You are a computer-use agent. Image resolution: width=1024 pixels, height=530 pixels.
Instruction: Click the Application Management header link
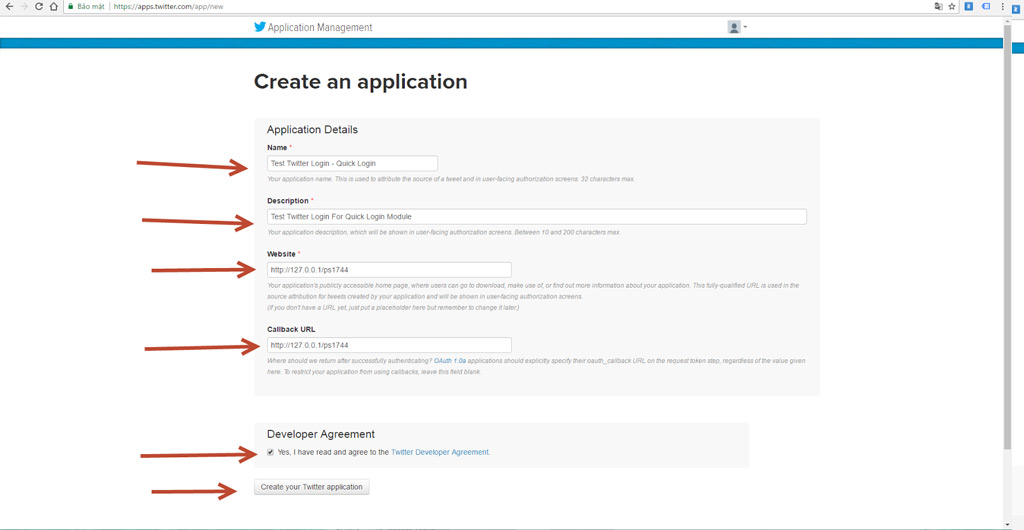coord(320,27)
